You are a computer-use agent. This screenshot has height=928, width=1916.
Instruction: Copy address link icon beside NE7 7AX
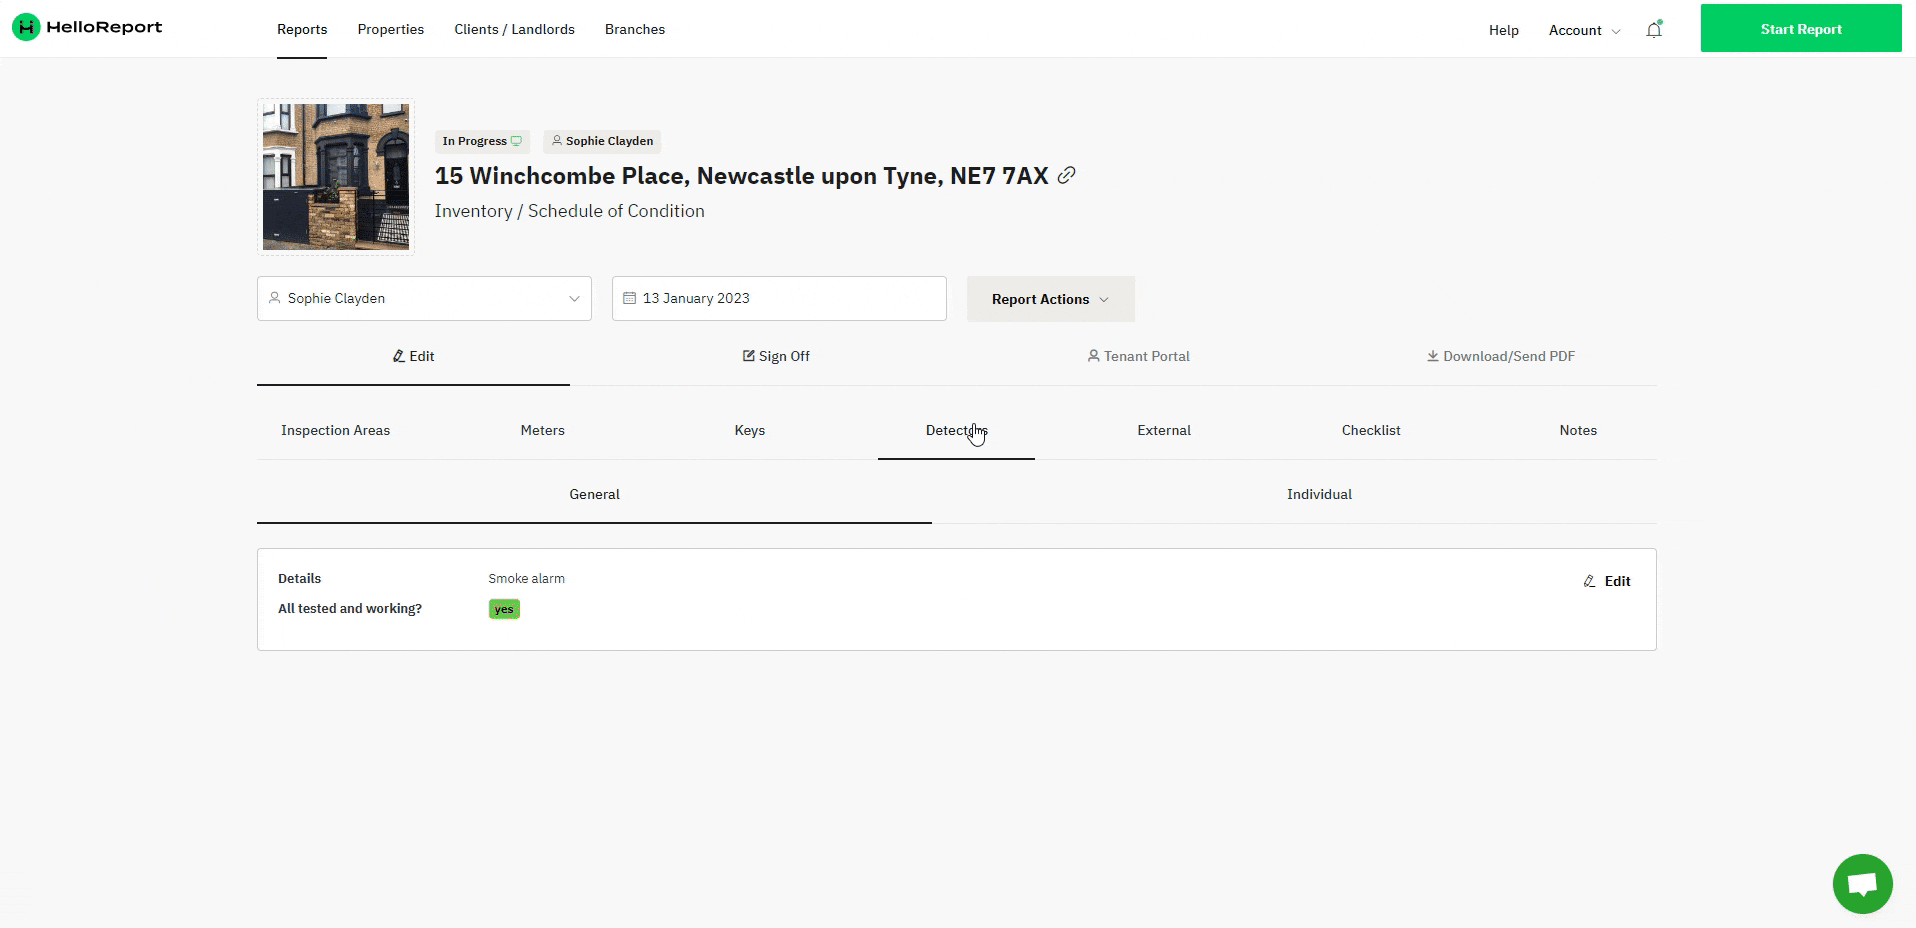tap(1067, 176)
